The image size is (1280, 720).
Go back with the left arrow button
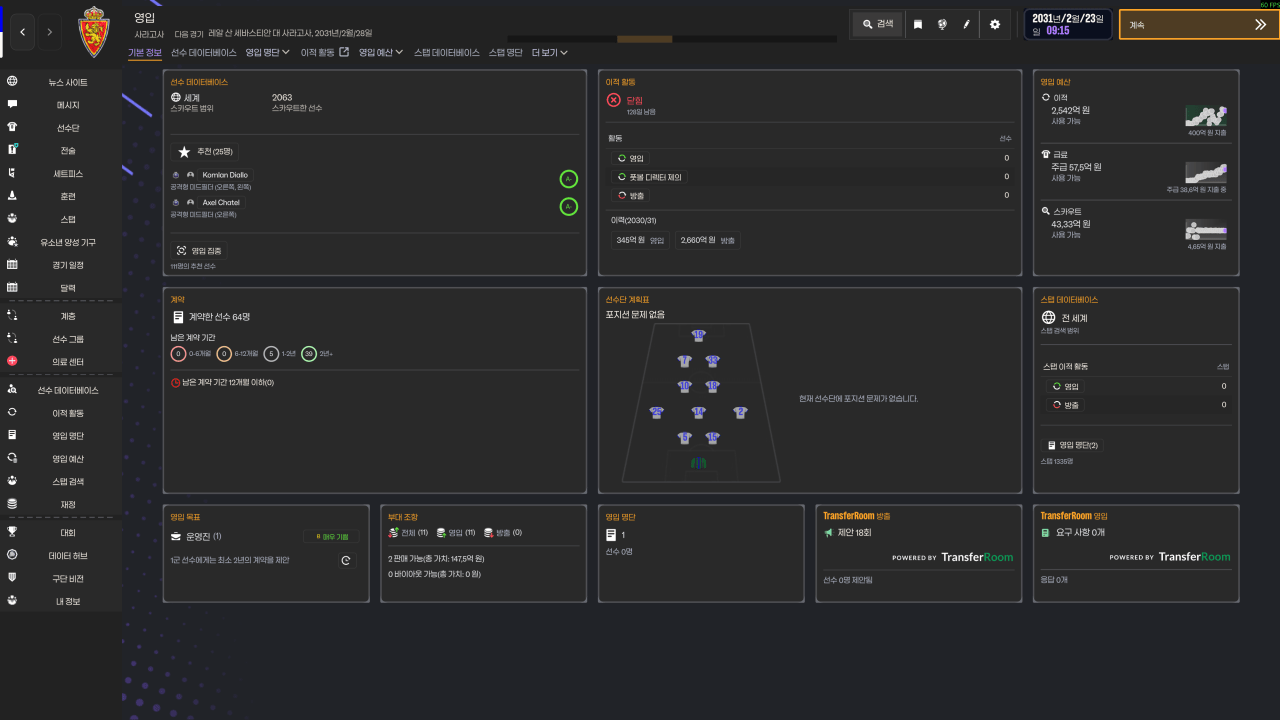click(22, 32)
